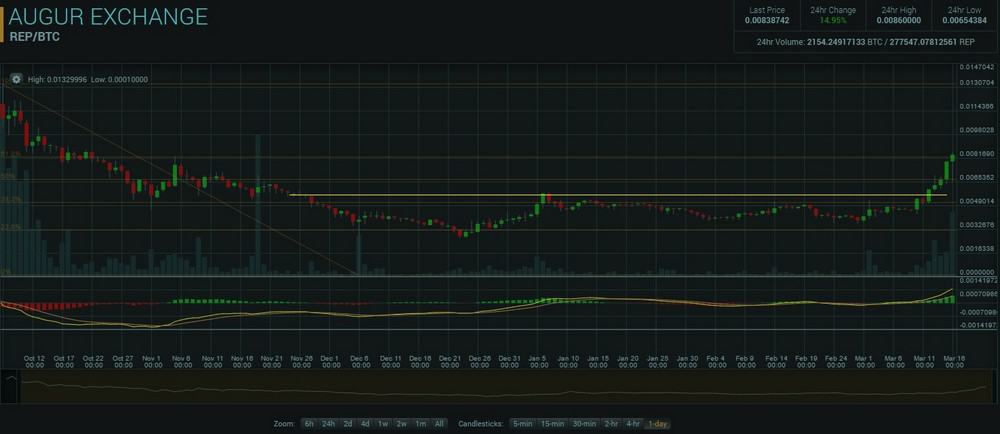Set zoom to 6h
Image resolution: width=1000 pixels, height=434 pixels.
[309, 423]
